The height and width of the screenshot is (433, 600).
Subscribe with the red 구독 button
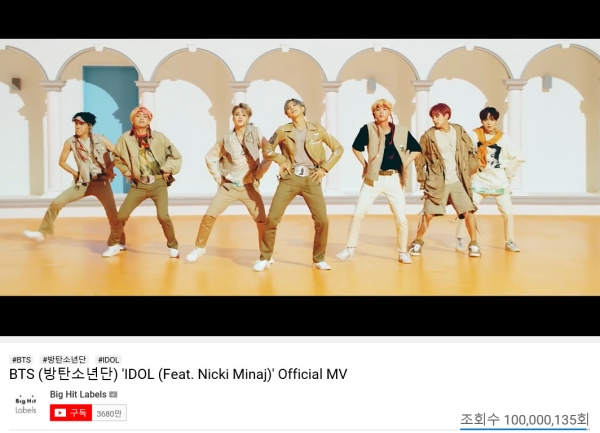coord(71,413)
